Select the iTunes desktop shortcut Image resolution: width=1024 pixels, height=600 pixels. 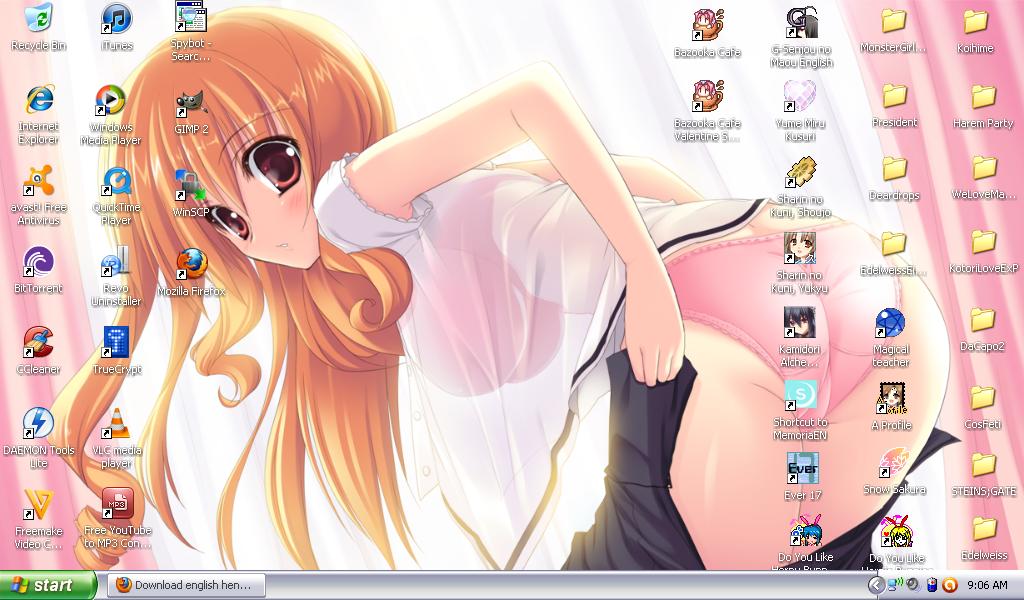click(x=116, y=20)
